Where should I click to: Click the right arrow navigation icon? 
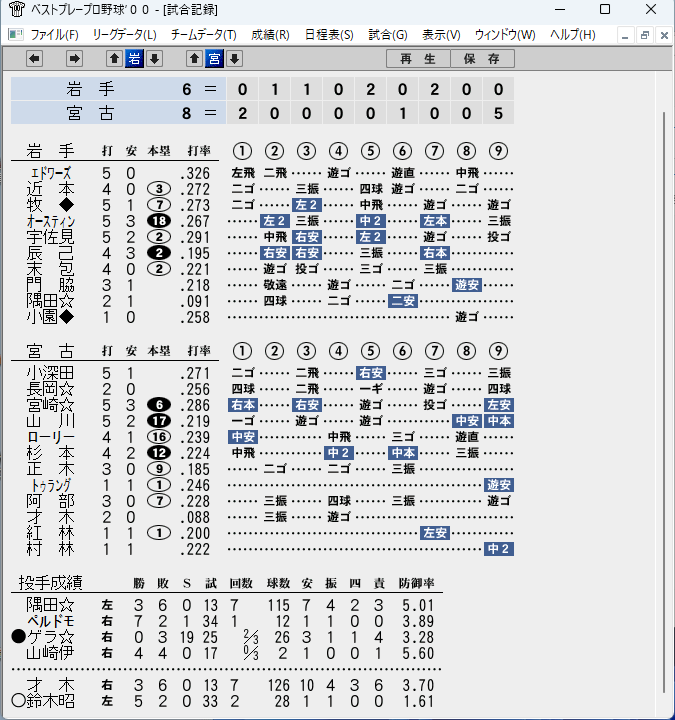click(x=74, y=58)
